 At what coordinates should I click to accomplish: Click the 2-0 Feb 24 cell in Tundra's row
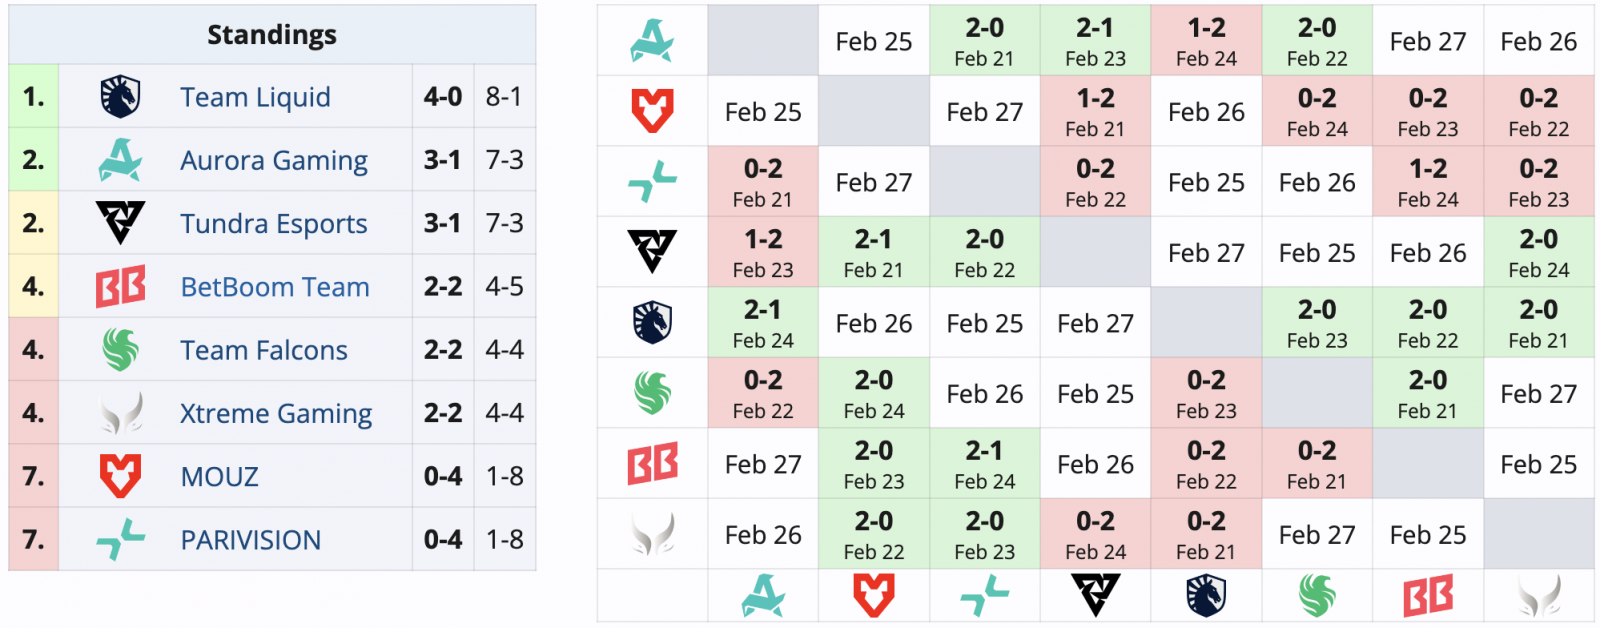click(1538, 252)
